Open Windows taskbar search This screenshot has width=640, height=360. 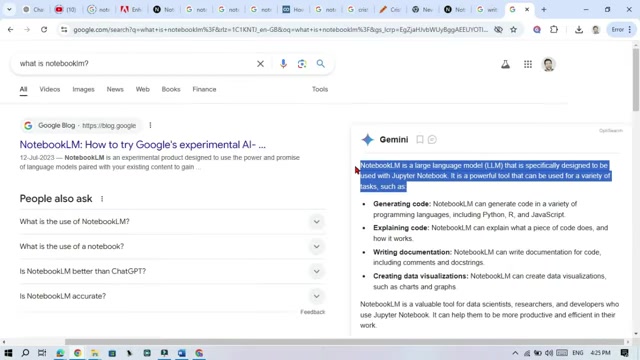click(25, 353)
